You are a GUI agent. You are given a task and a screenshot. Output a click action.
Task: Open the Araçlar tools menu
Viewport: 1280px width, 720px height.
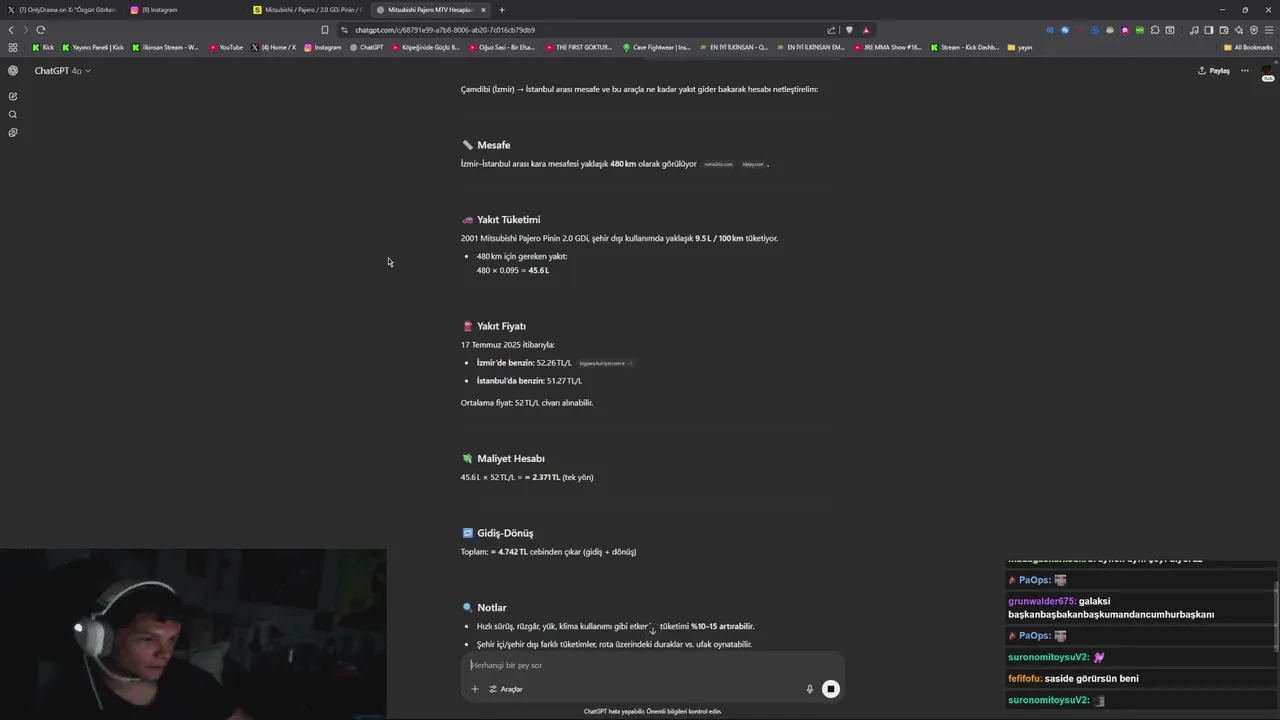tap(506, 689)
